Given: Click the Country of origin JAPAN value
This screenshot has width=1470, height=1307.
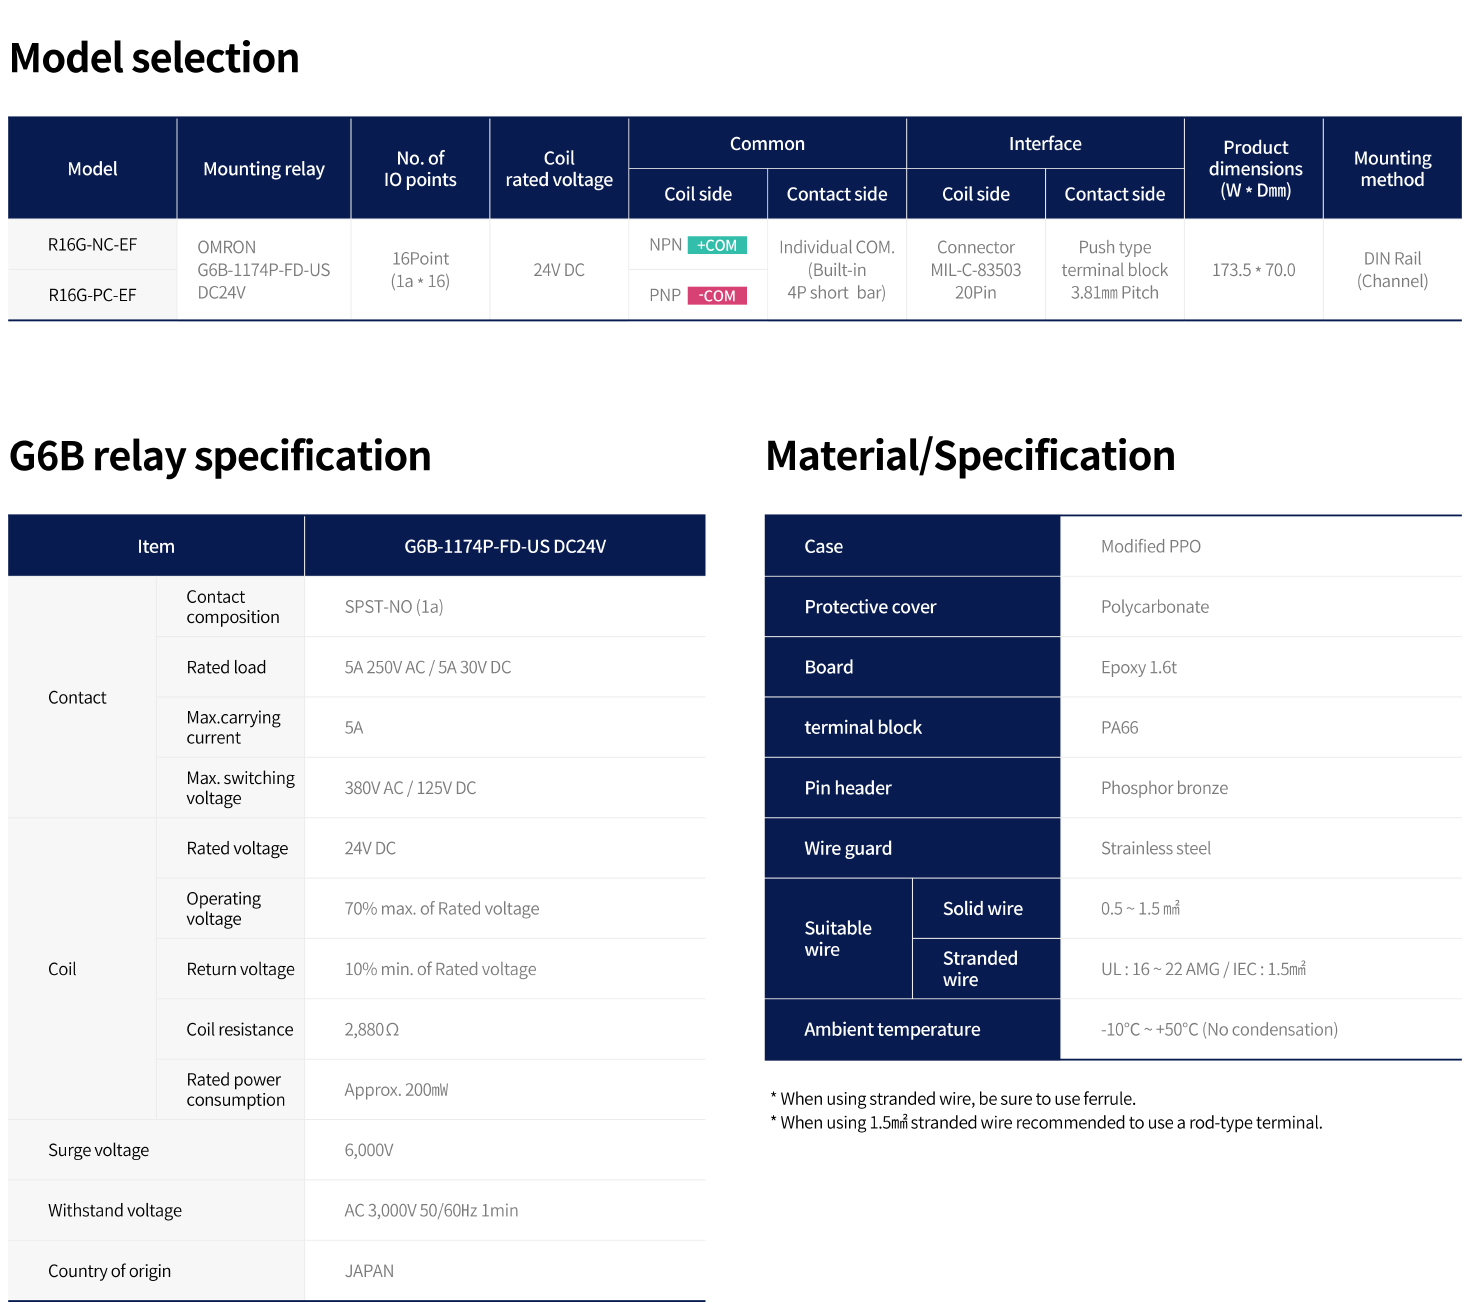Looking at the screenshot, I should pos(369,1271).
